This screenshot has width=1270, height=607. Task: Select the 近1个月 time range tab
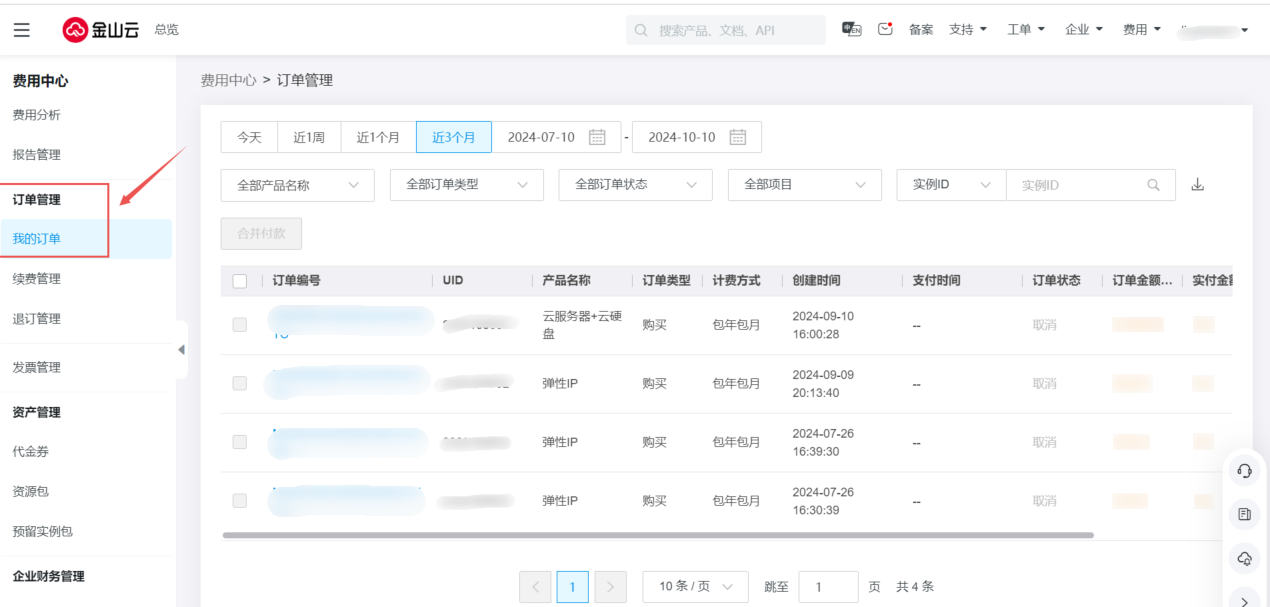[378, 137]
